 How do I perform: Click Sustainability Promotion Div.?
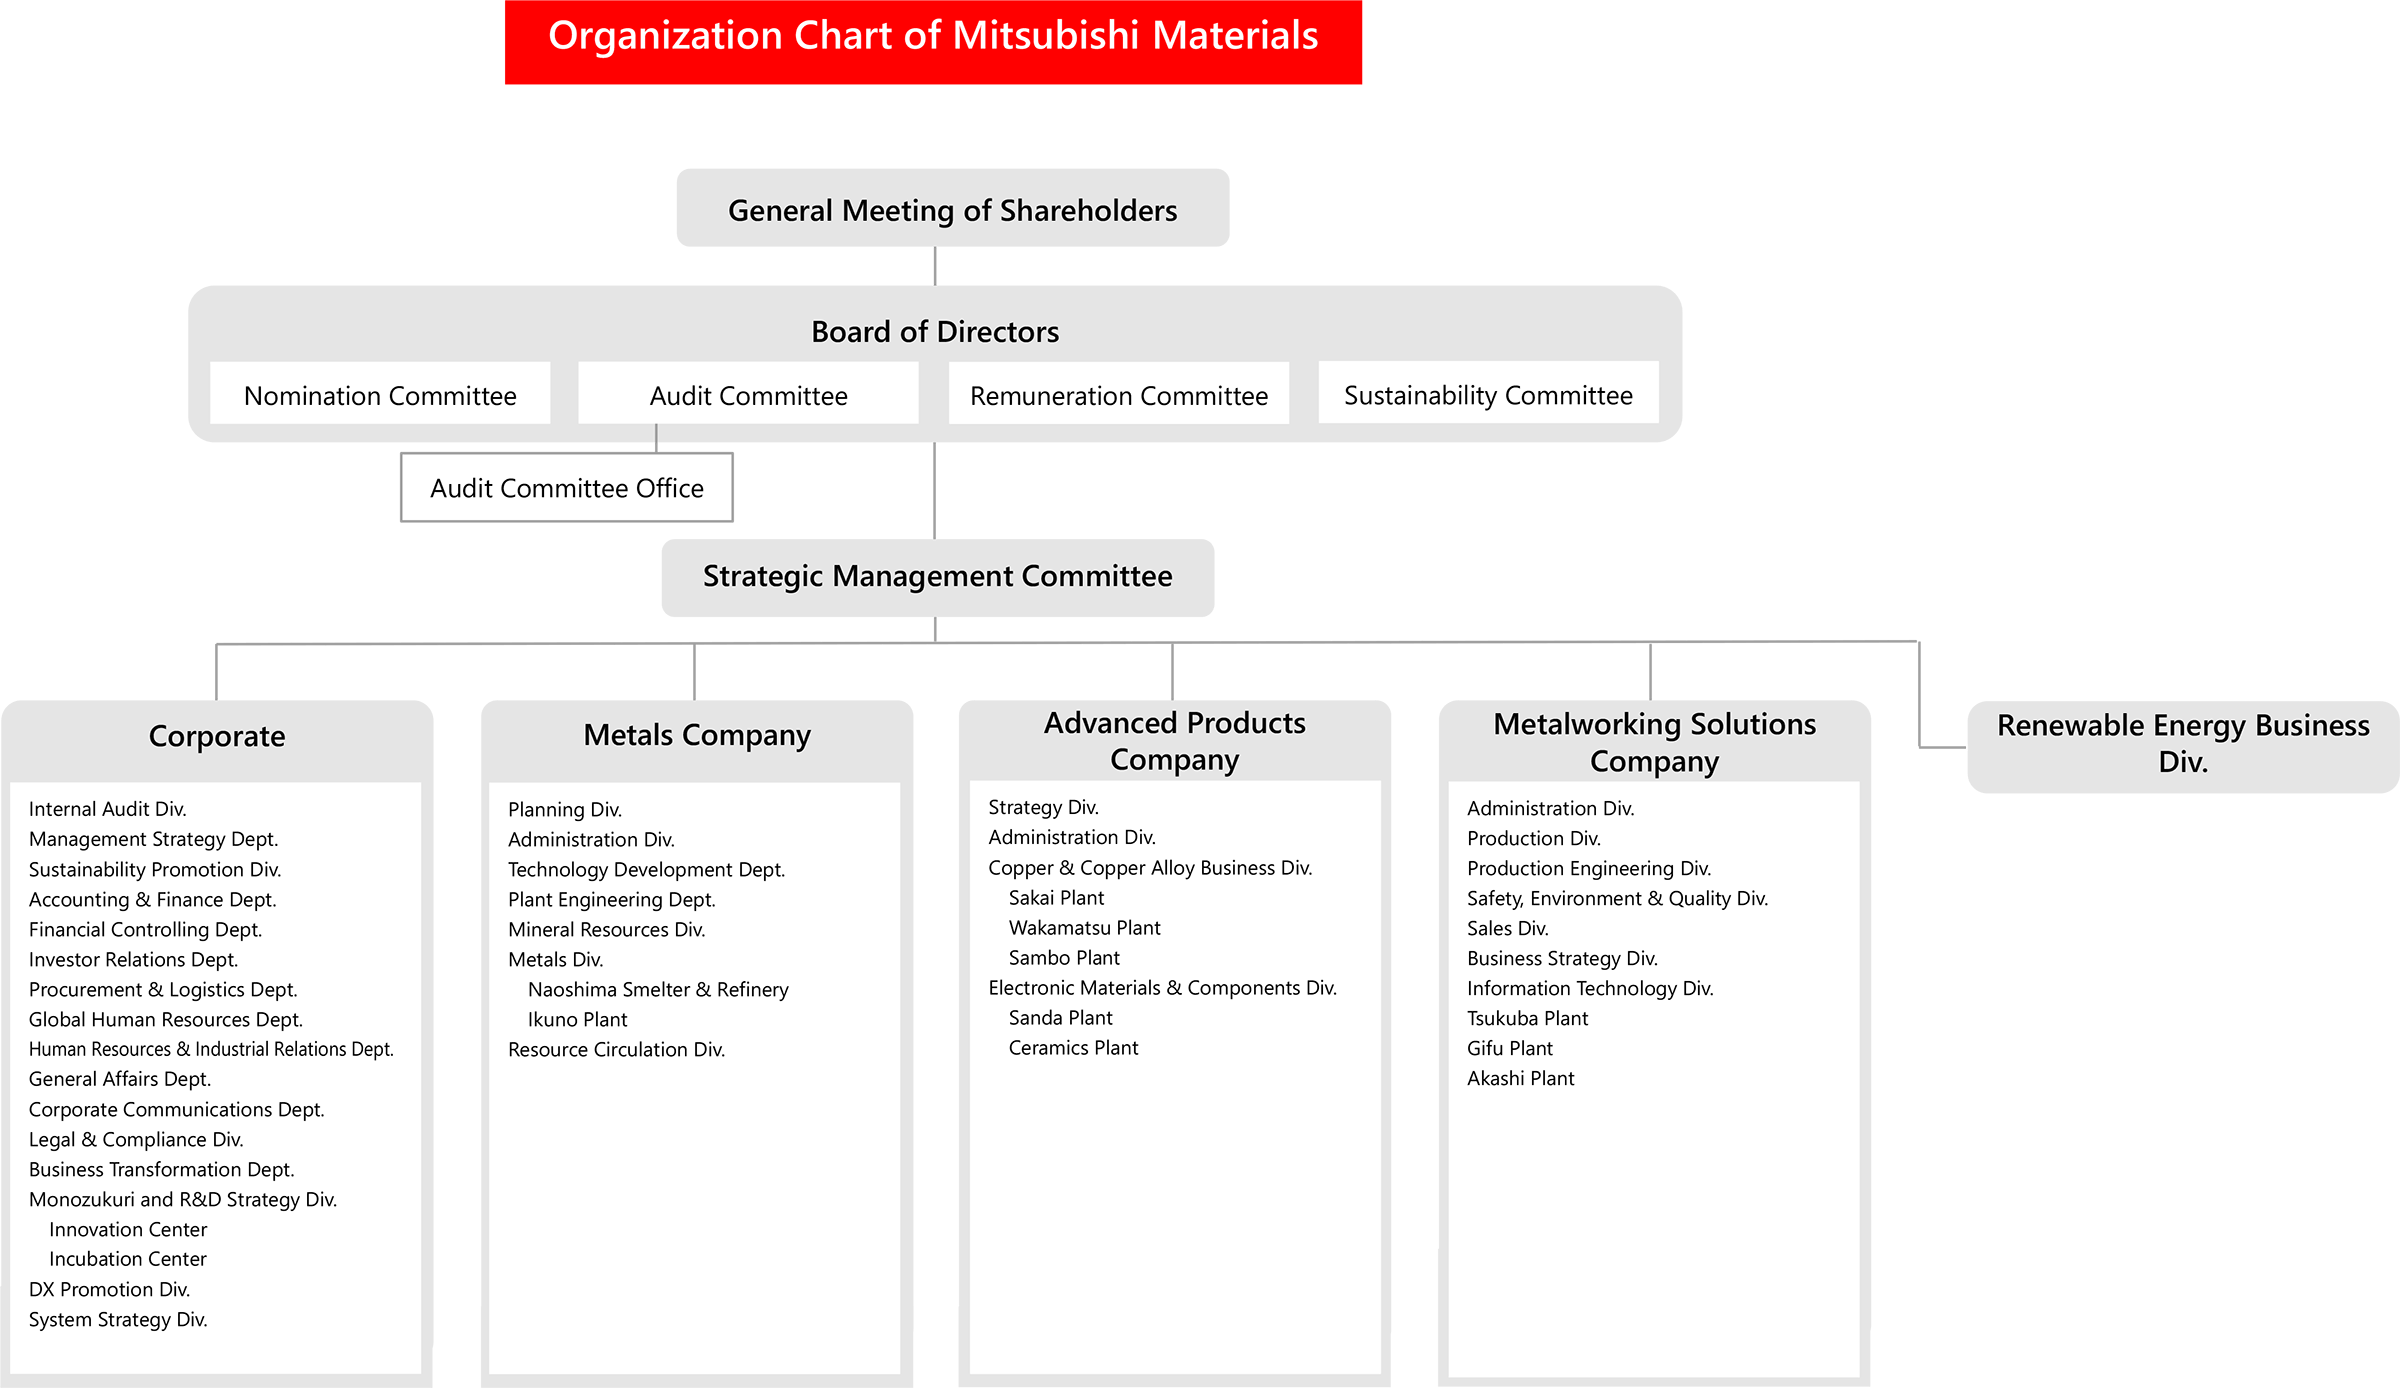(x=155, y=869)
